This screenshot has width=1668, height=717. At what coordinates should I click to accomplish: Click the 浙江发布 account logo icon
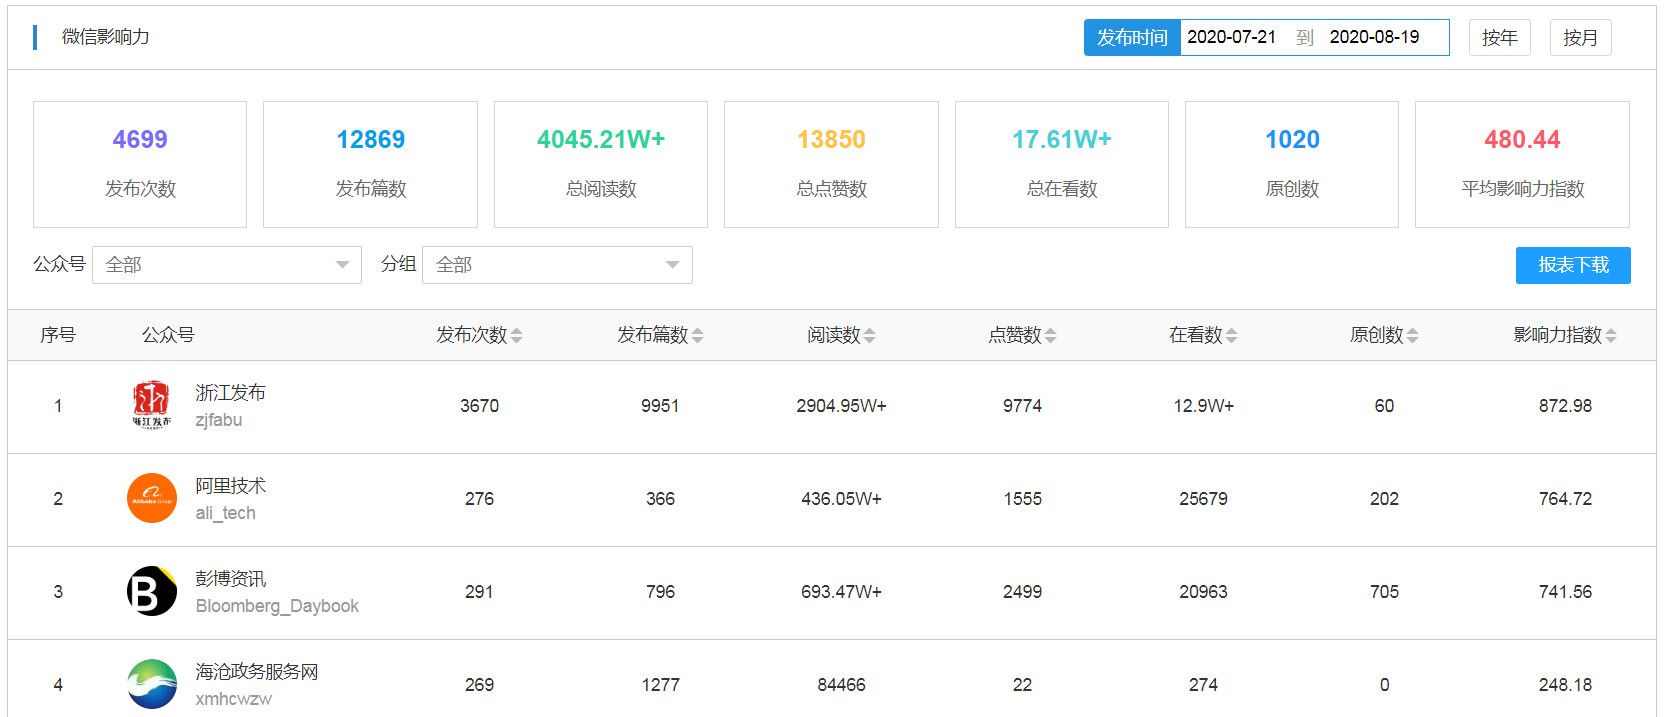152,405
